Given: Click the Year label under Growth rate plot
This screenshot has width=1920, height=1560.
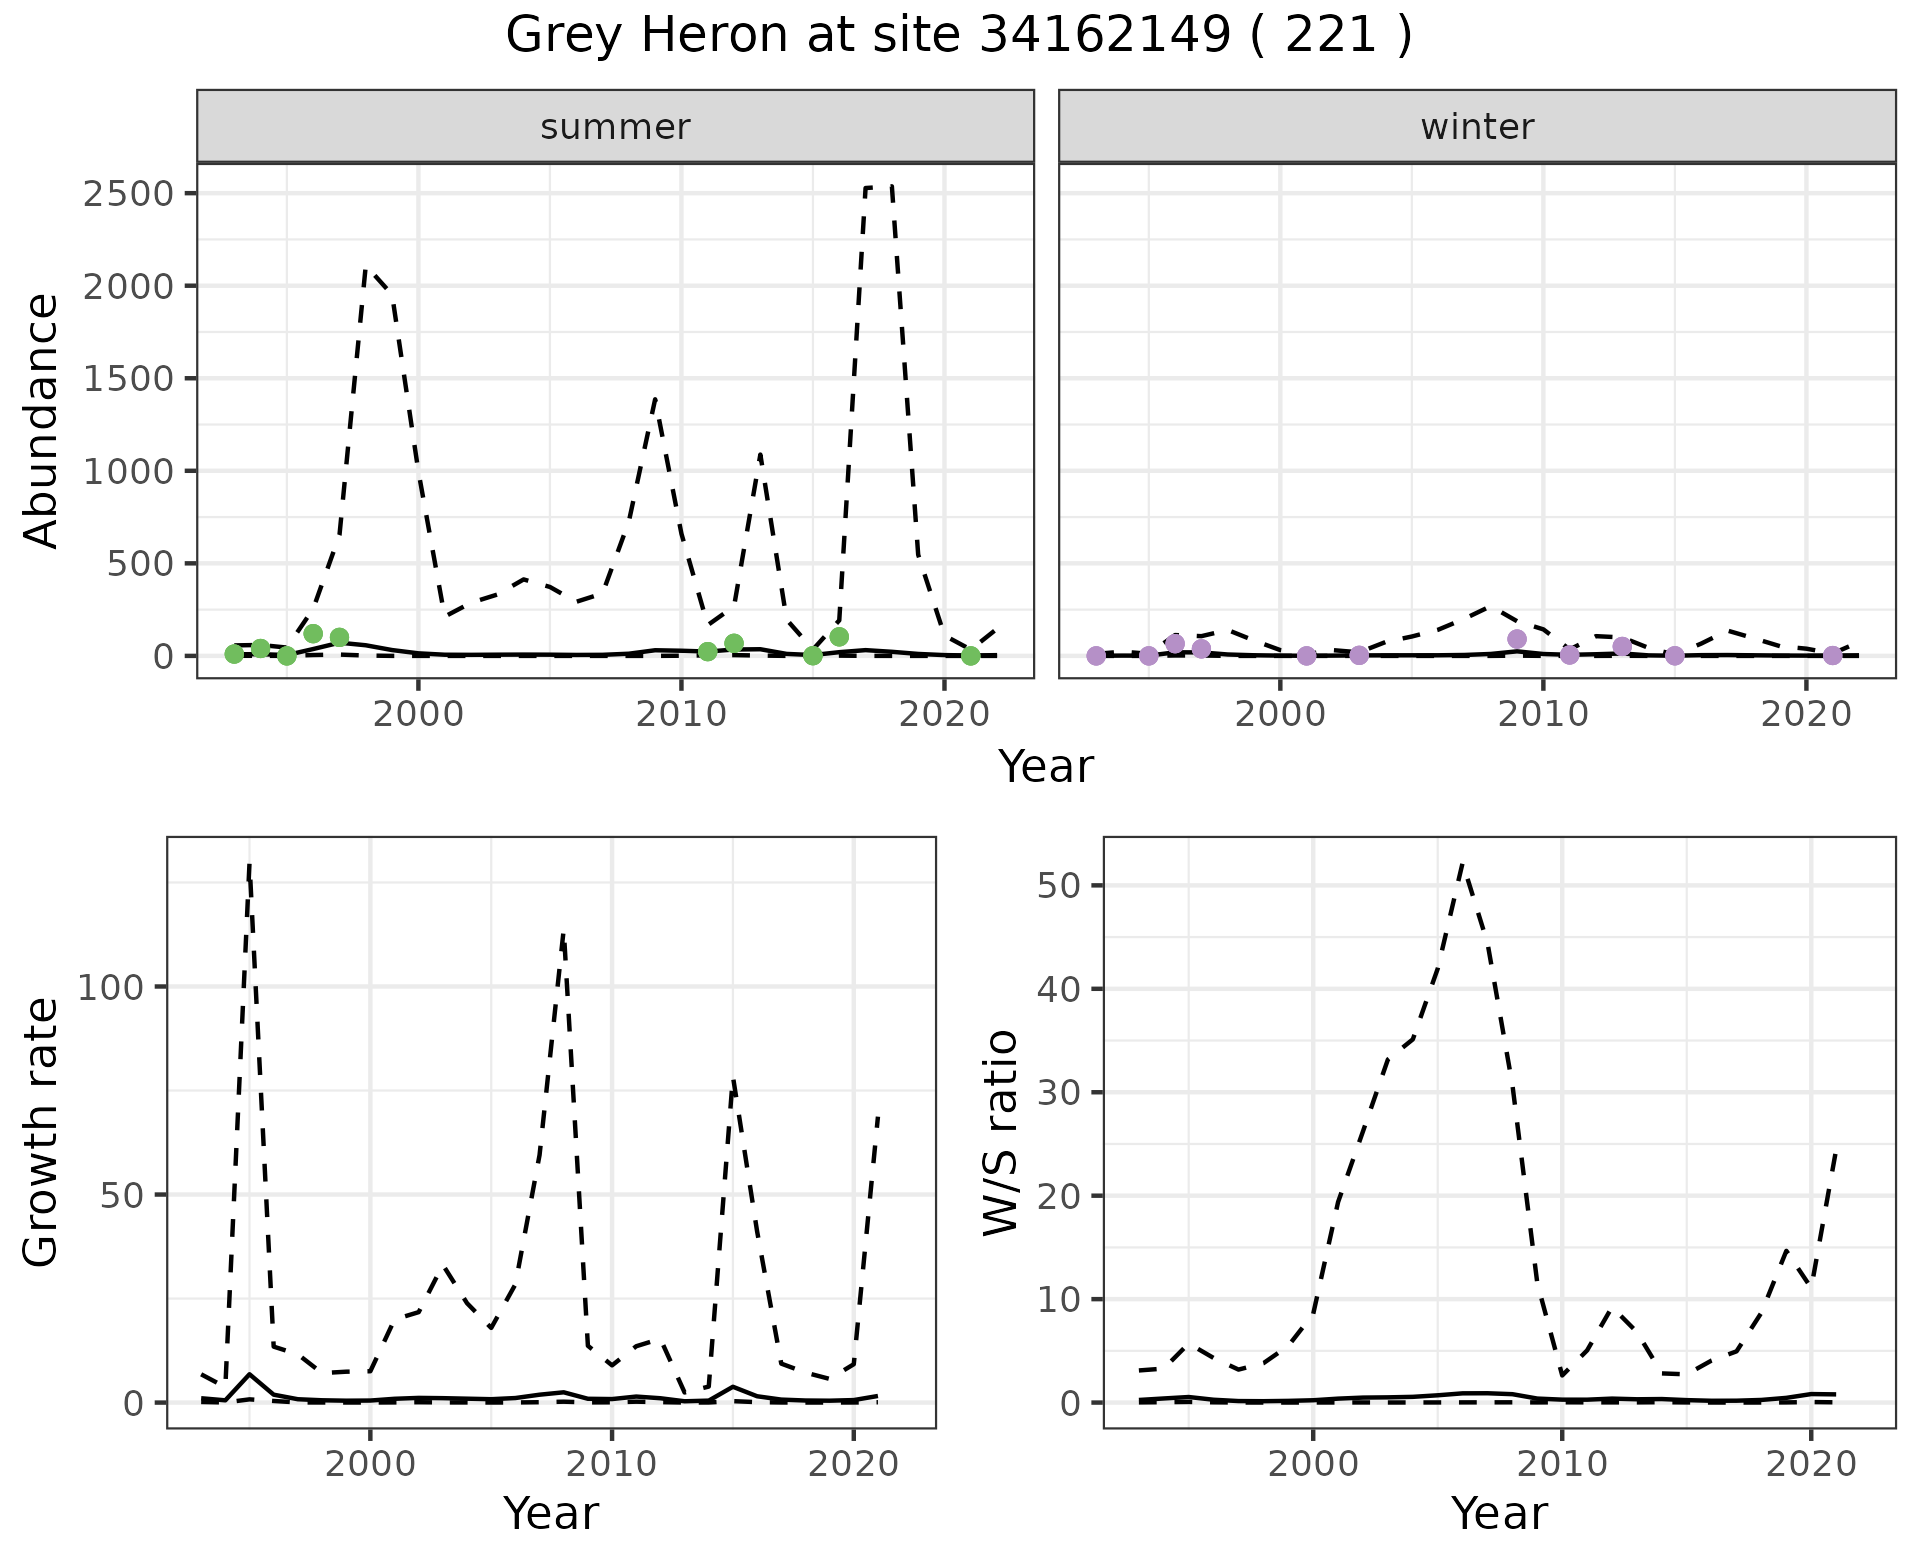Looking at the screenshot, I should coord(551,1513).
